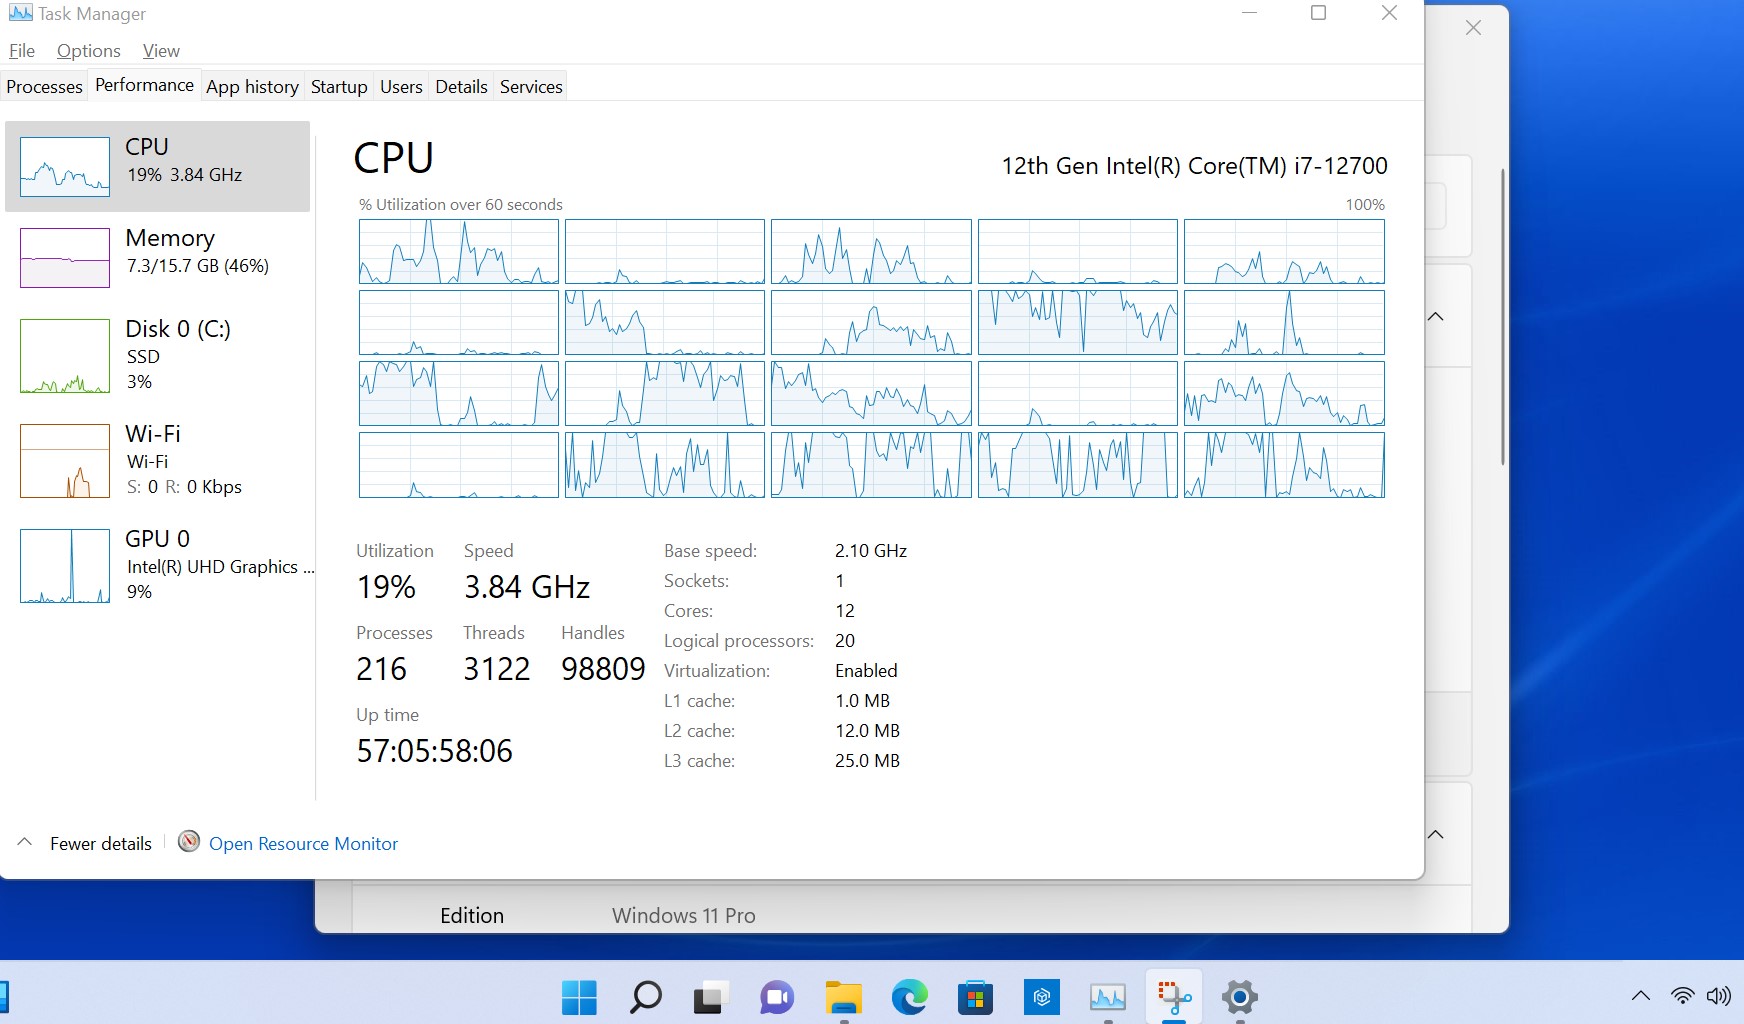Viewport: 1744px width, 1024px height.
Task: Open Microsoft Store from the taskbar
Action: (975, 997)
